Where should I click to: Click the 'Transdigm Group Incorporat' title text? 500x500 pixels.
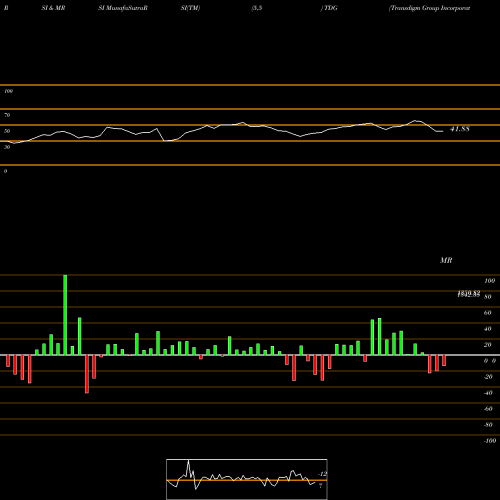coord(430,8)
